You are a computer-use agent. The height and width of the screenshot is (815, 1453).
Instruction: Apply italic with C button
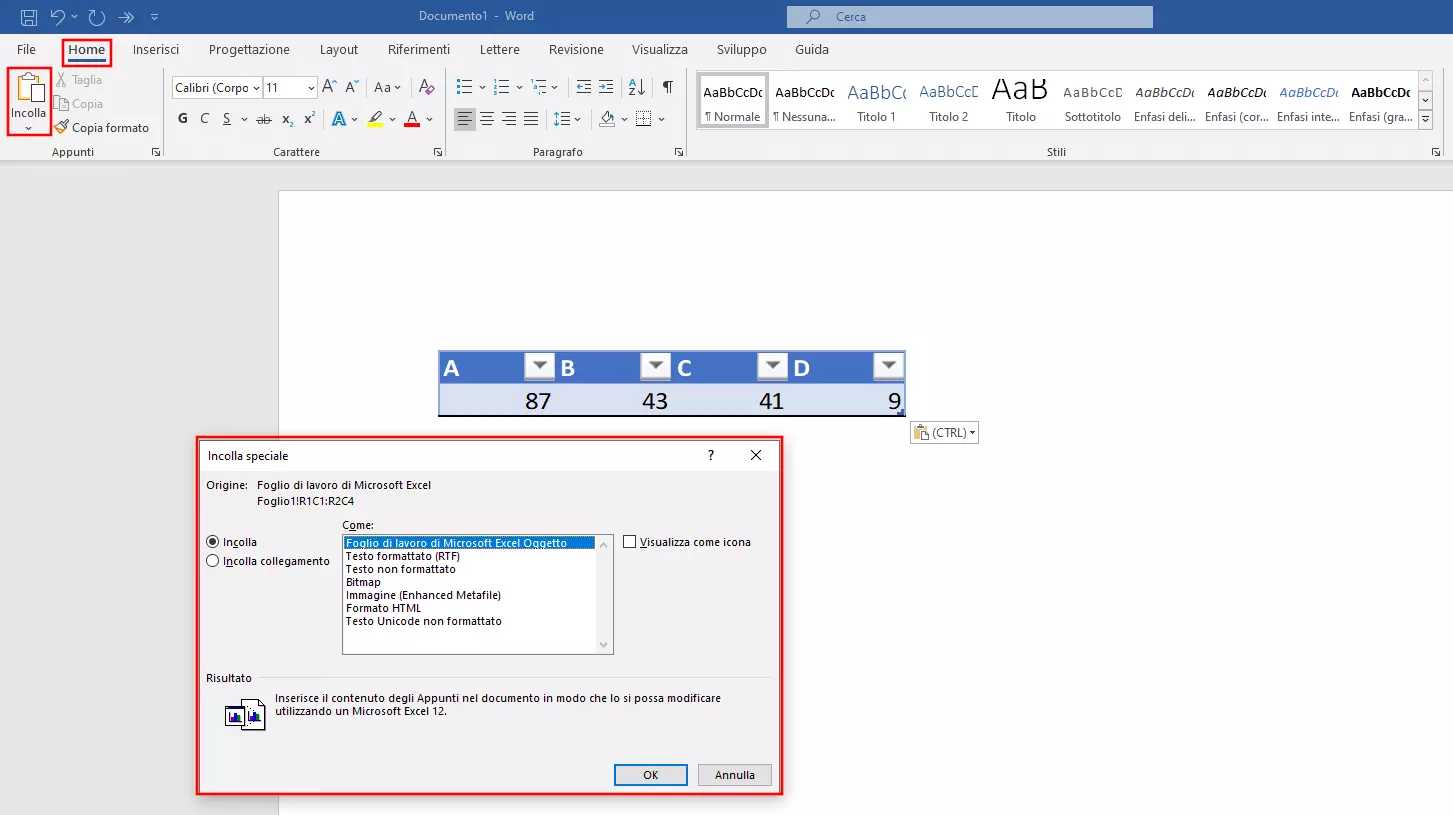point(205,119)
